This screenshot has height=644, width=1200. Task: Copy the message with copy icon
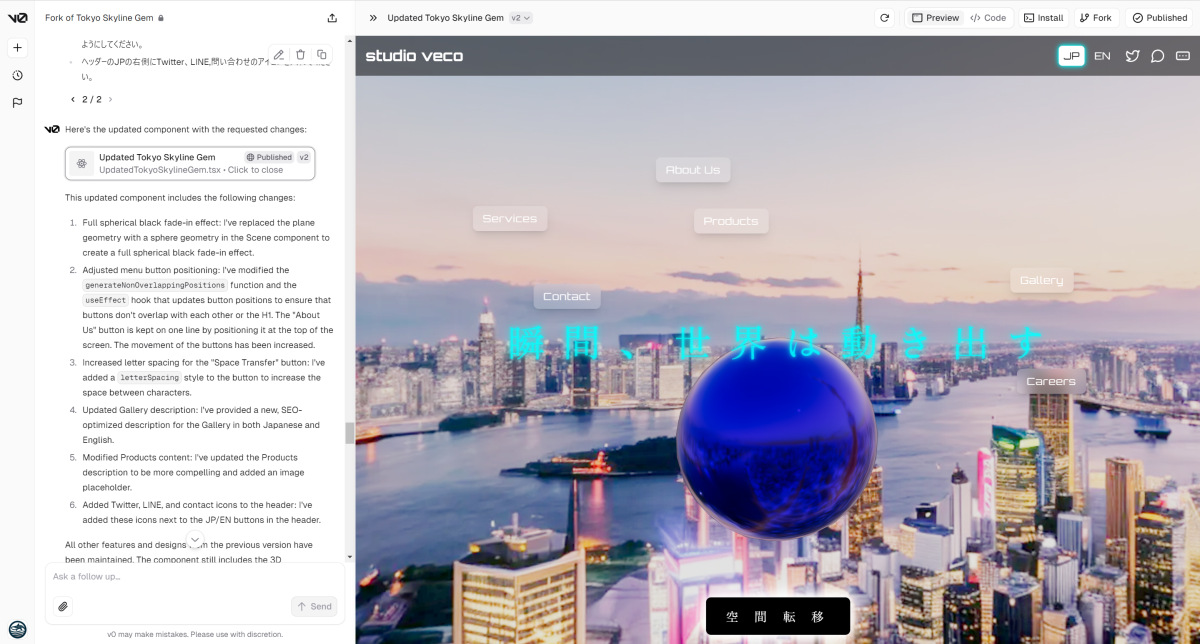click(x=321, y=55)
